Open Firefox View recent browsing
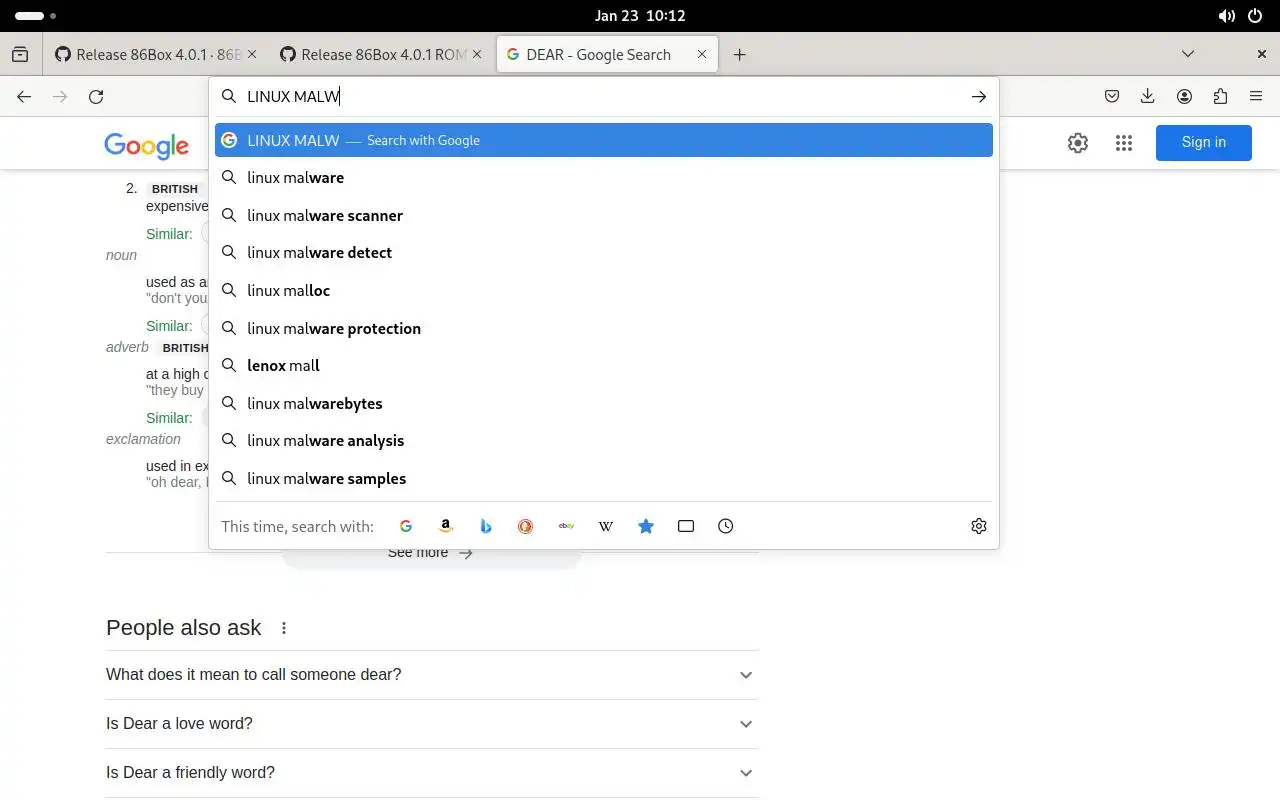The image size is (1280, 800). (x=20, y=54)
